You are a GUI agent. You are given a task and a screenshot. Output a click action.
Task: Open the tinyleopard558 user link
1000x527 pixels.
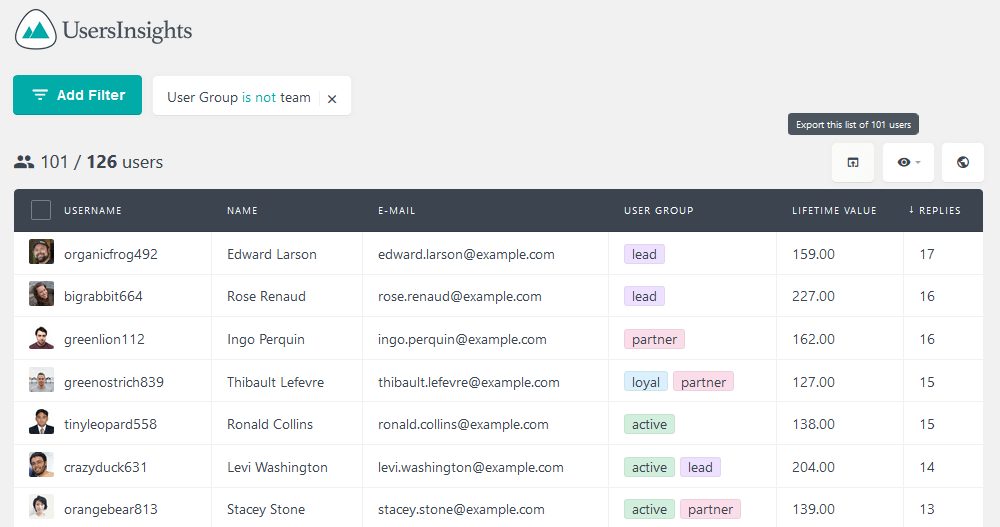[110, 424]
